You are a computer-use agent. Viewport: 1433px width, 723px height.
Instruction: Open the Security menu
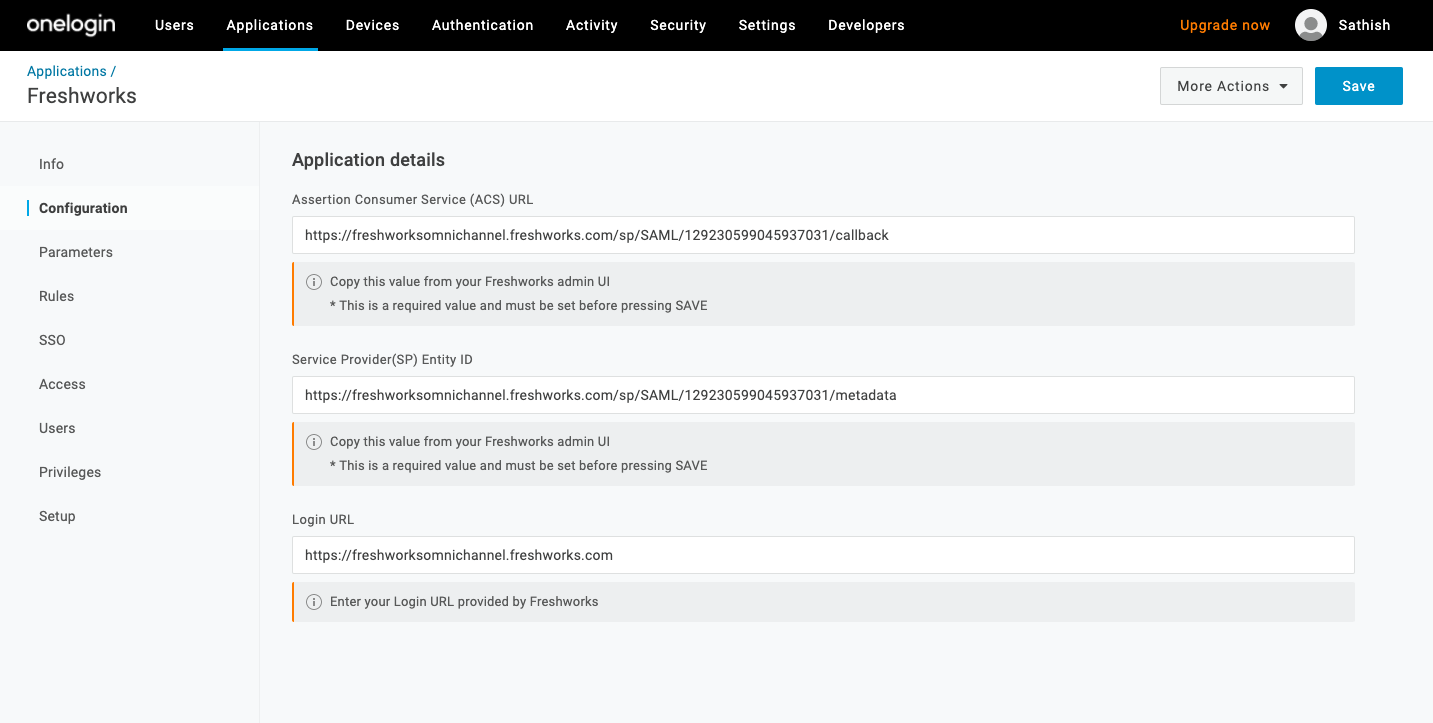(x=678, y=25)
